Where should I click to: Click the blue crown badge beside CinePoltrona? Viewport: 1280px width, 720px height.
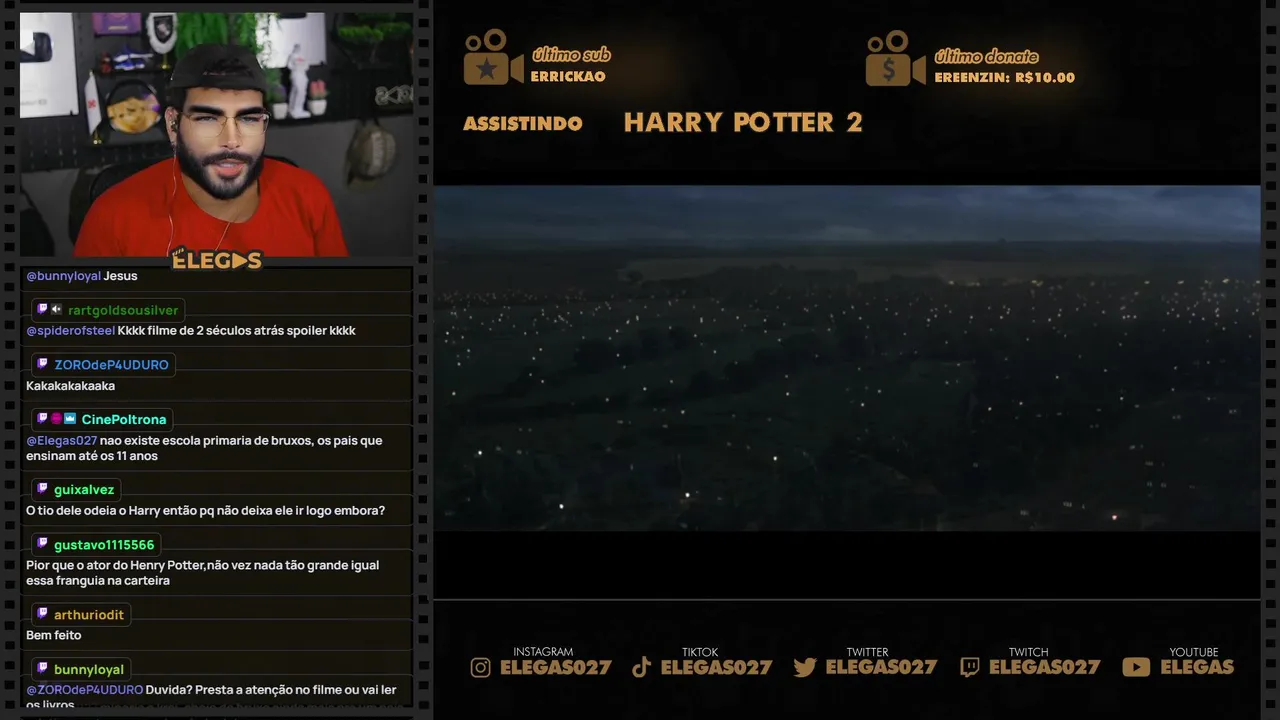point(70,419)
